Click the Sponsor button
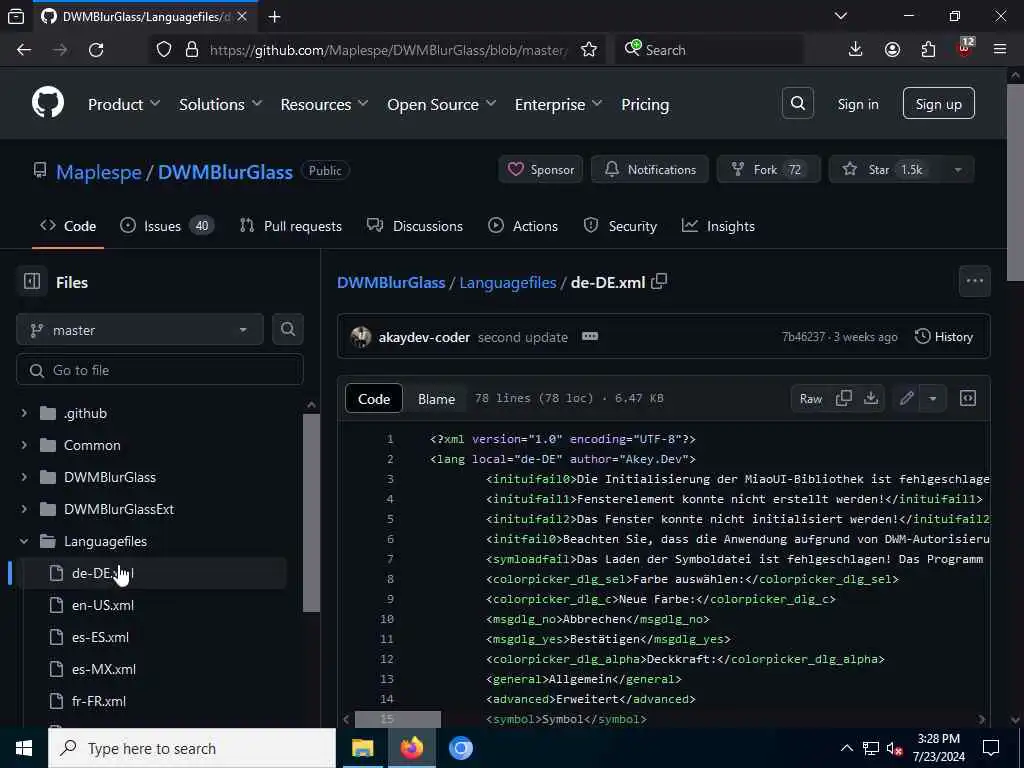This screenshot has height=768, width=1024. tap(541, 170)
